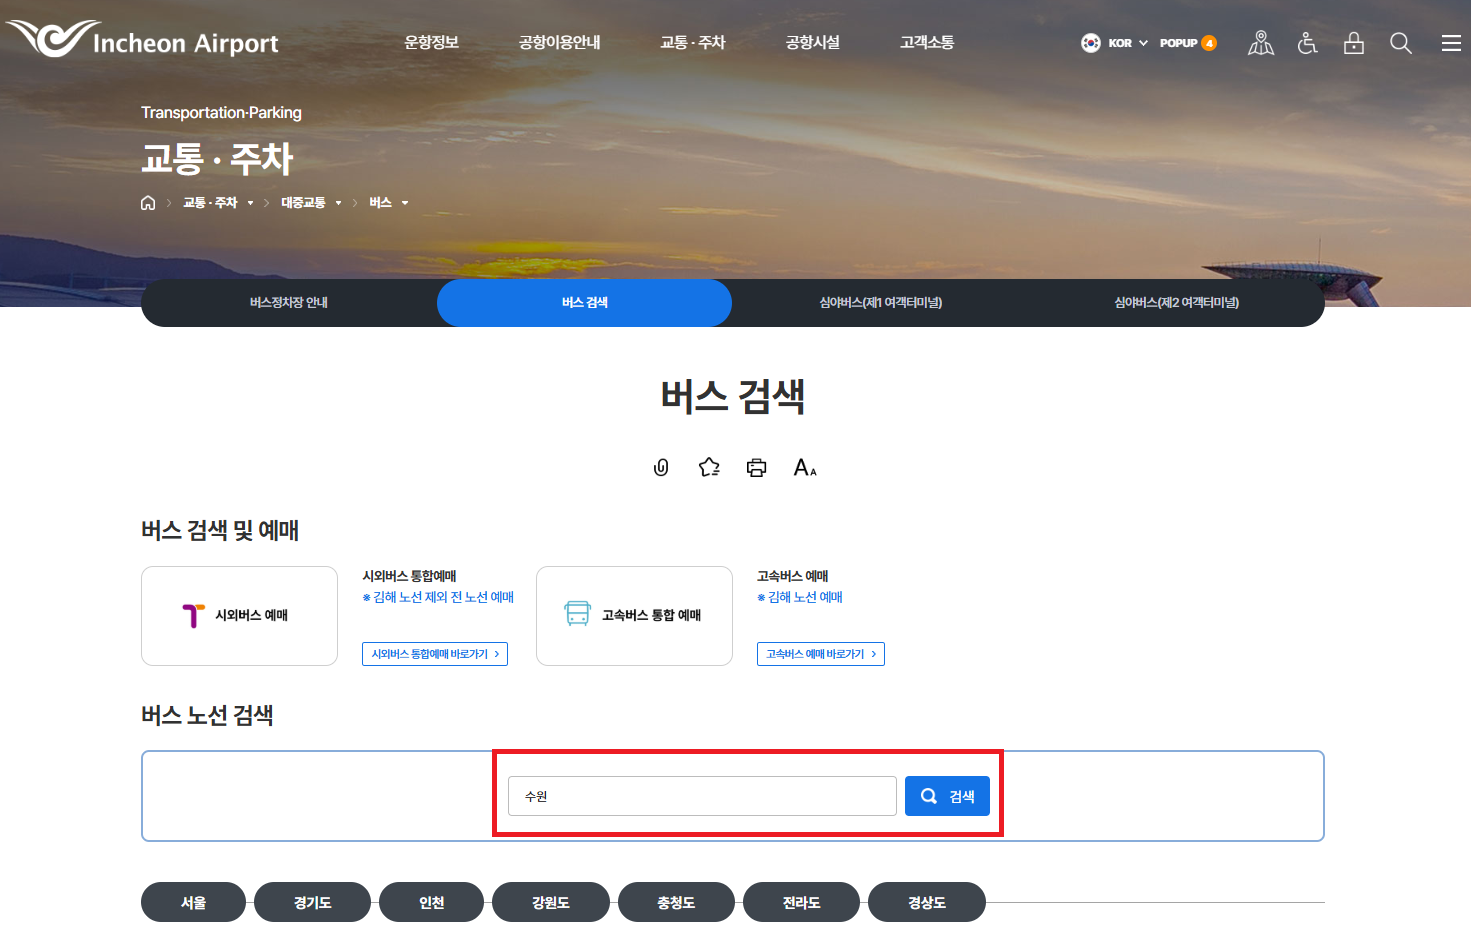Click the paperclip copy-link icon below page title
Viewport: 1471px width, 939px height.
(661, 466)
